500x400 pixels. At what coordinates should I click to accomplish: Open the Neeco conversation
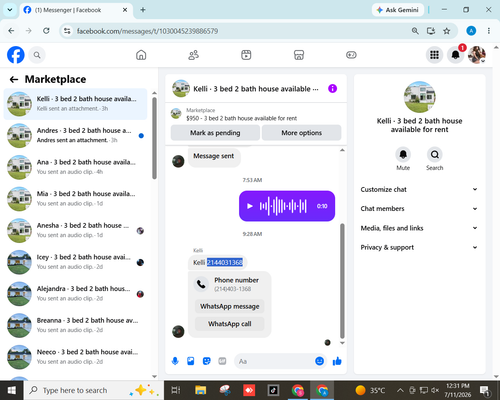[x=75, y=357]
